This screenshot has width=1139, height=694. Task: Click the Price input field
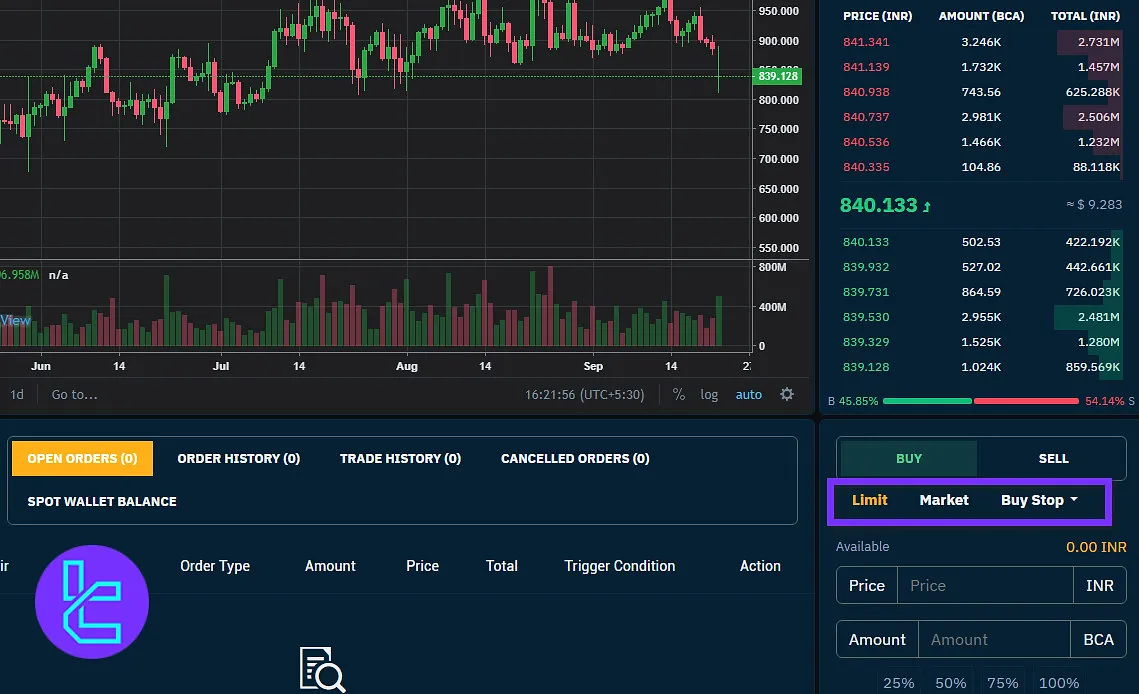pyautogui.click(x=984, y=586)
